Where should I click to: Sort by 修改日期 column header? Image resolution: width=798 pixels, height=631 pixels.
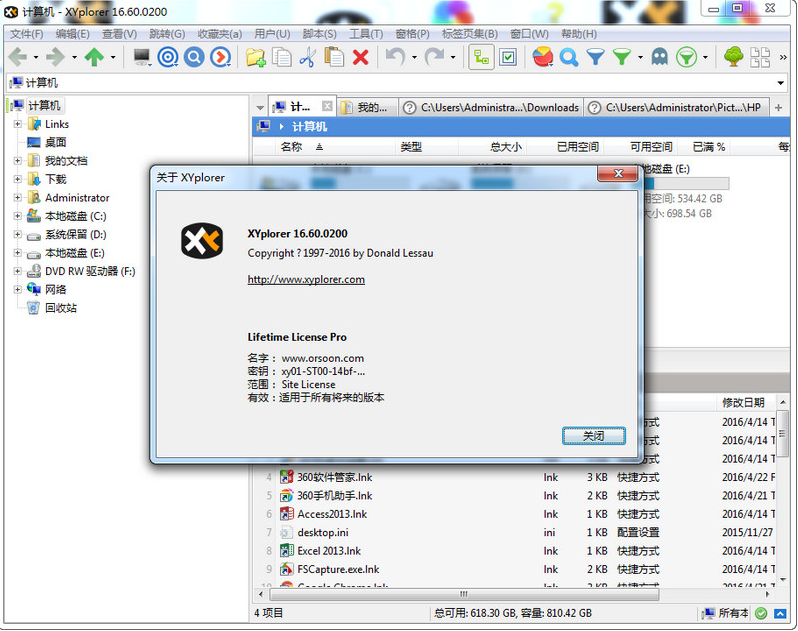744,403
